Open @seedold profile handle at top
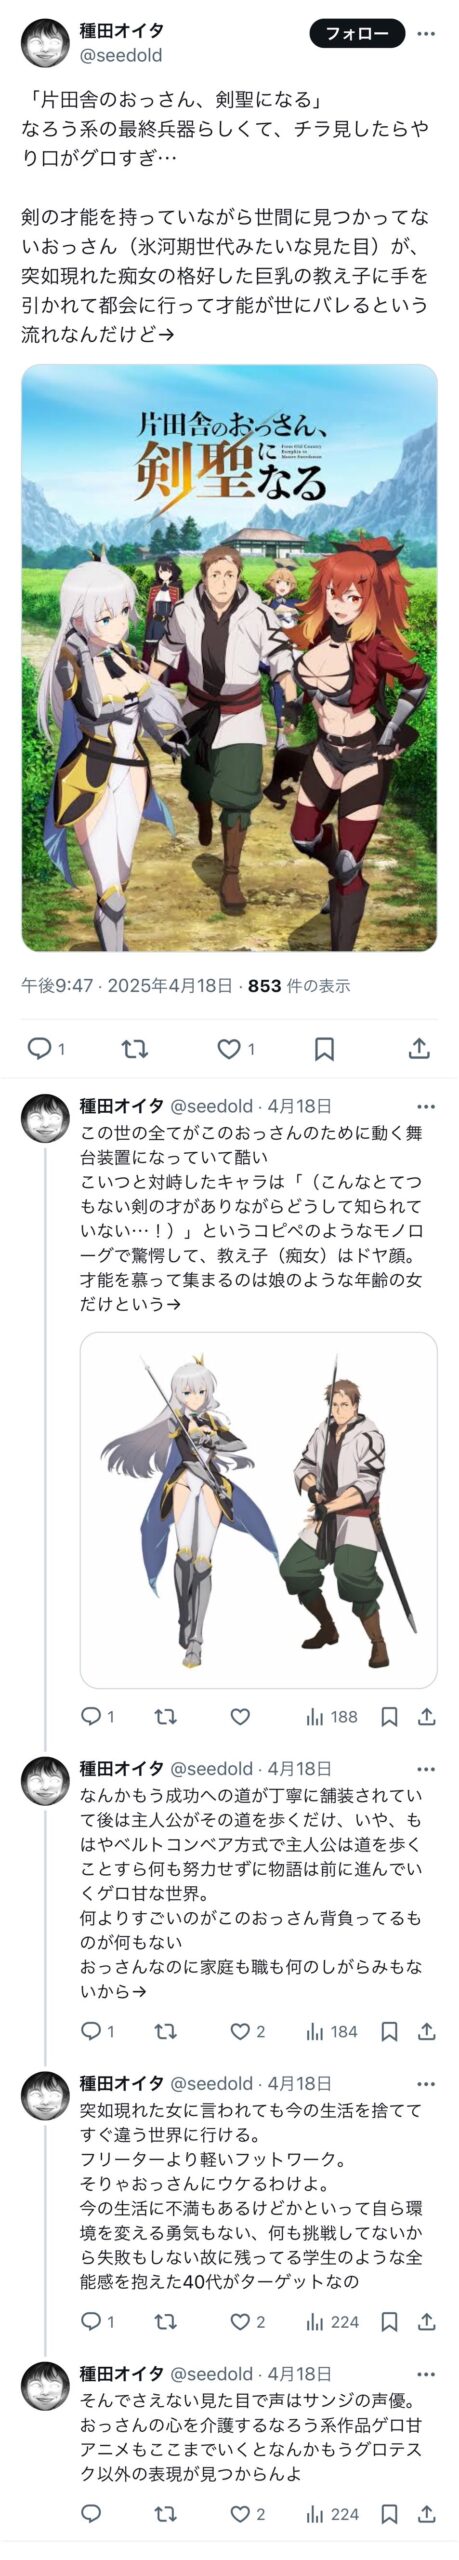459x2560 pixels. tap(121, 56)
